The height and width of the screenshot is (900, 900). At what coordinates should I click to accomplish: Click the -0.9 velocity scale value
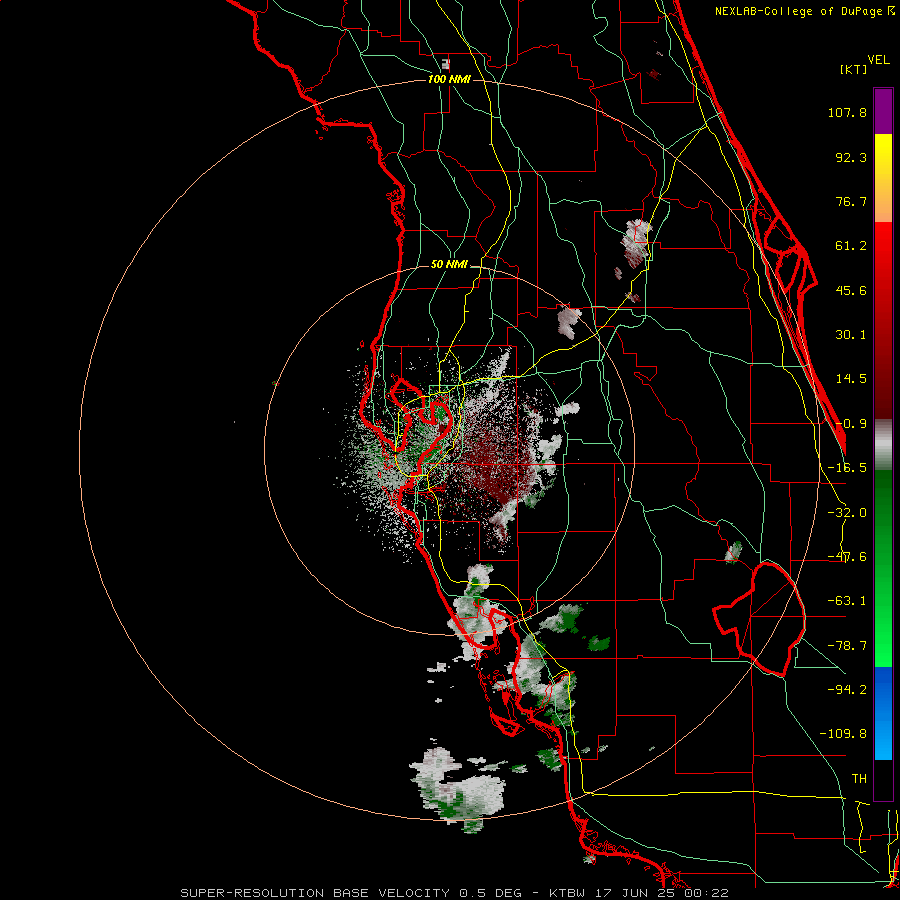[851, 424]
